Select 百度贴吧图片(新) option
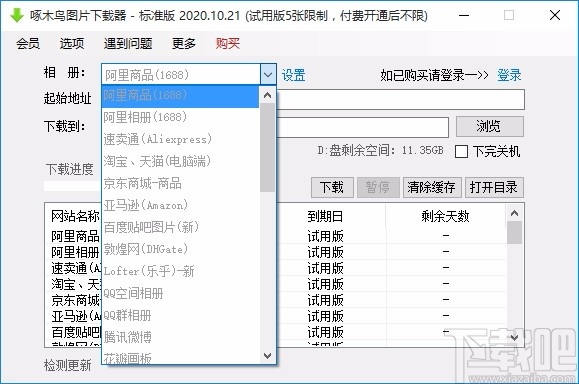The width and height of the screenshot is (579, 384). point(180,227)
